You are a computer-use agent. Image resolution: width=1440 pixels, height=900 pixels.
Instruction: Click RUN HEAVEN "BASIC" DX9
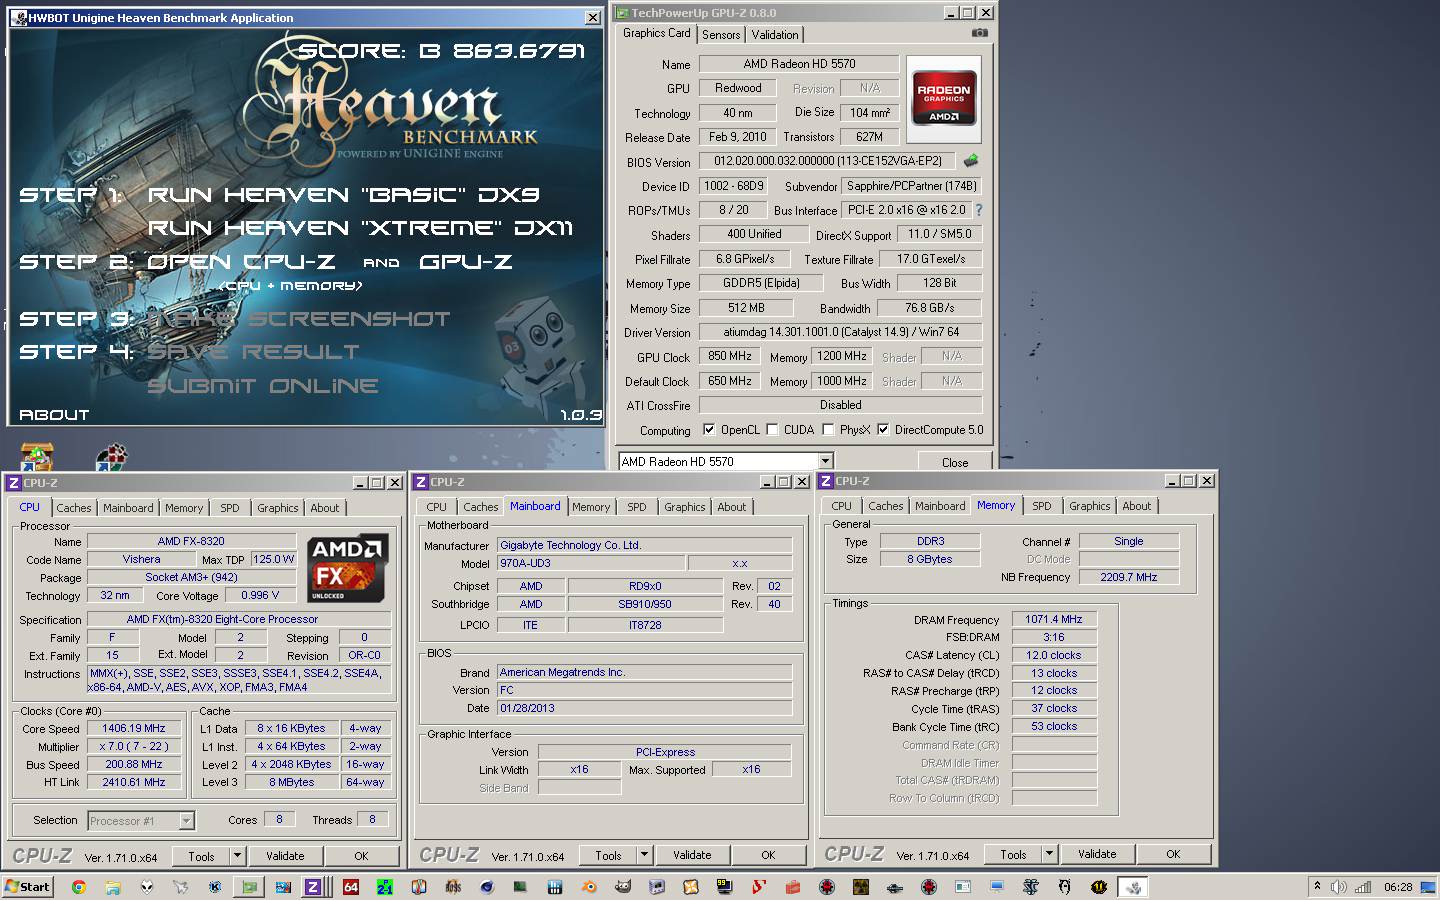click(344, 195)
